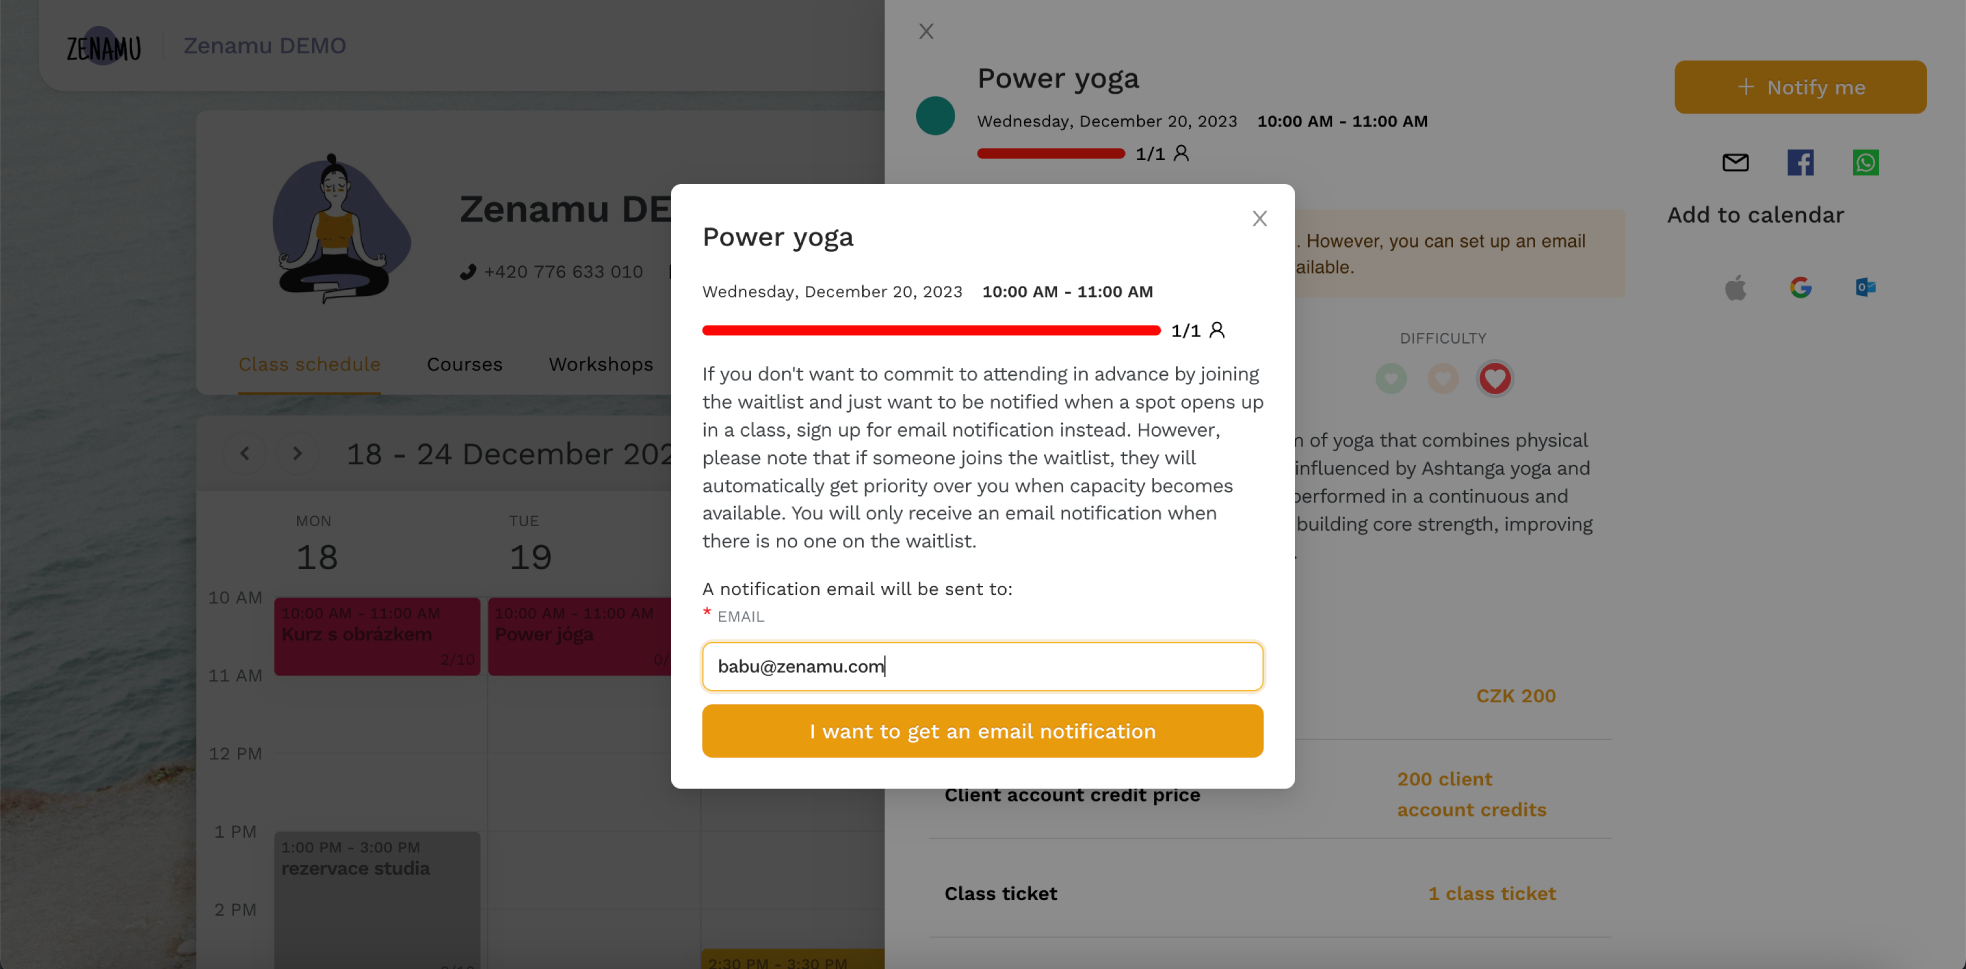Screen dimensions: 1966x969
Task: Select the red heart difficulty icon
Action: [1494, 378]
